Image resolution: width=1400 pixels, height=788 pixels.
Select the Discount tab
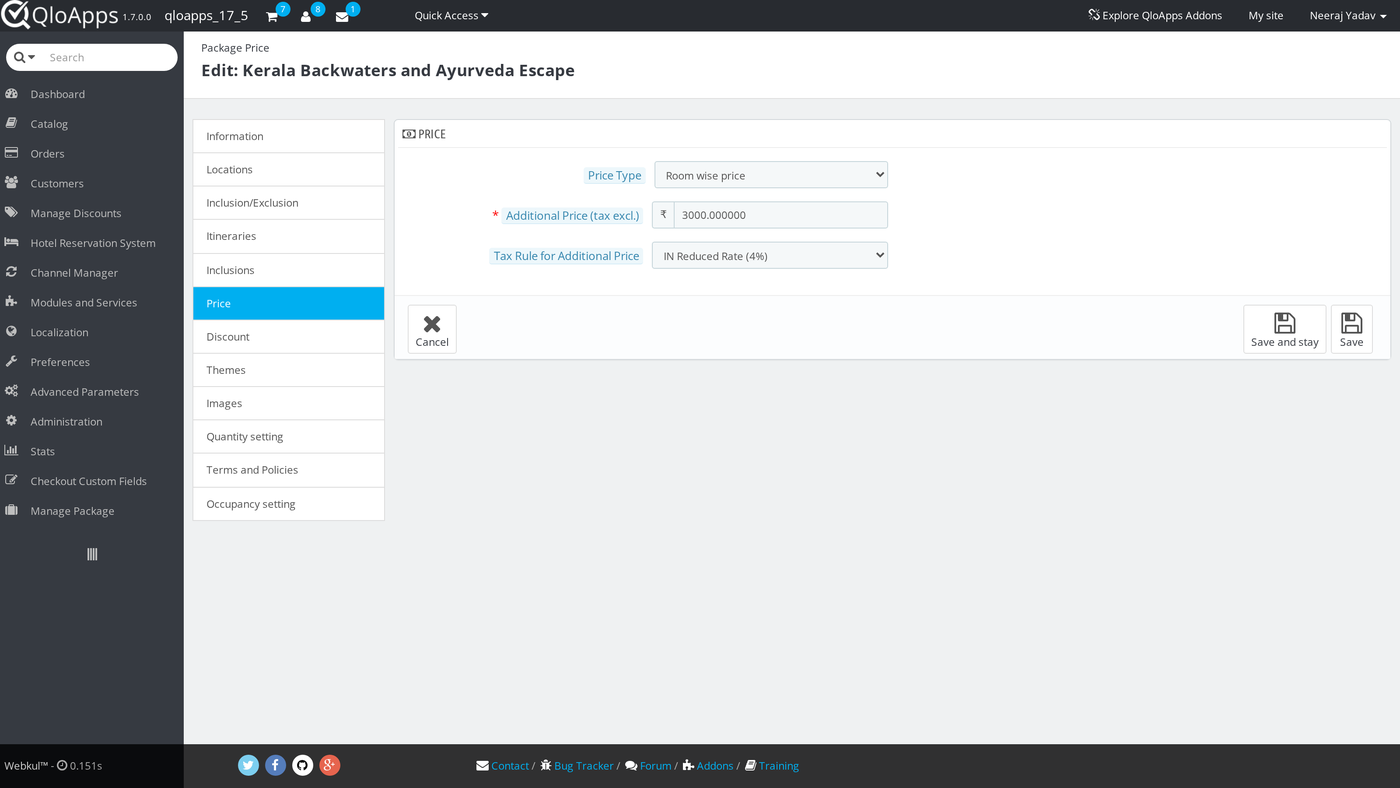289,337
